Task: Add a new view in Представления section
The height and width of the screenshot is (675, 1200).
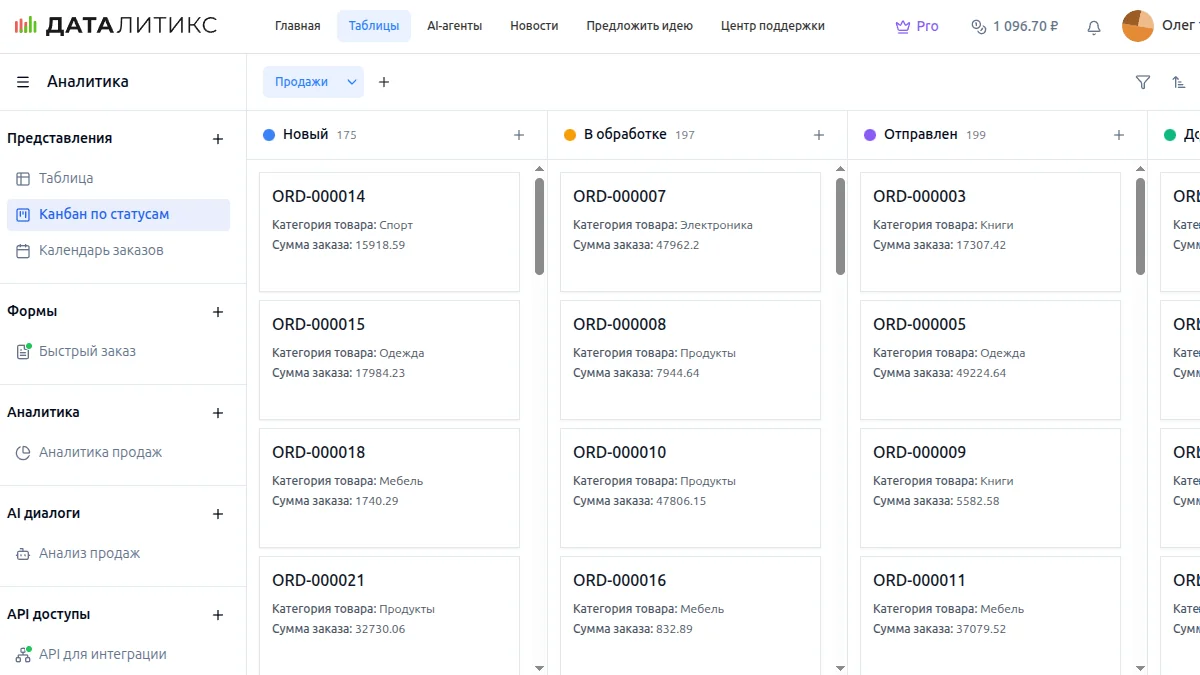Action: click(218, 139)
